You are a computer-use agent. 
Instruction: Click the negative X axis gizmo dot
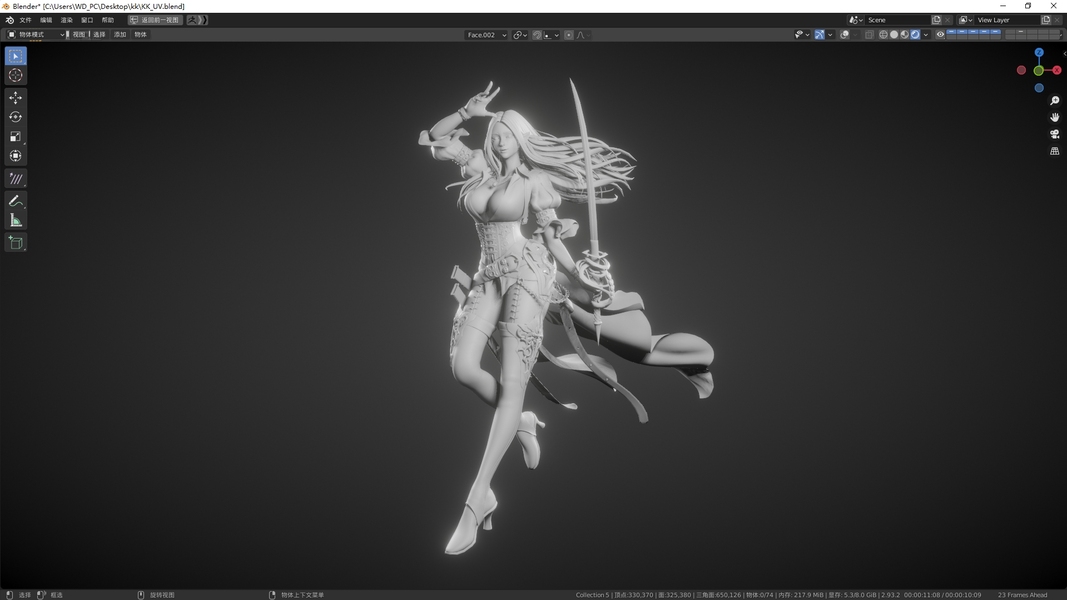(x=1021, y=70)
